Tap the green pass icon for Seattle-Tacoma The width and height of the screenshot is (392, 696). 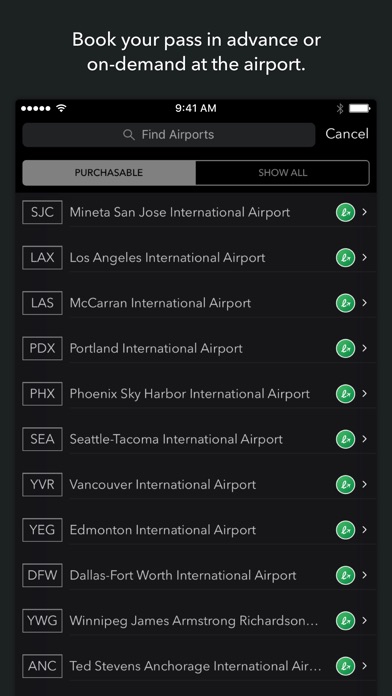(345, 439)
